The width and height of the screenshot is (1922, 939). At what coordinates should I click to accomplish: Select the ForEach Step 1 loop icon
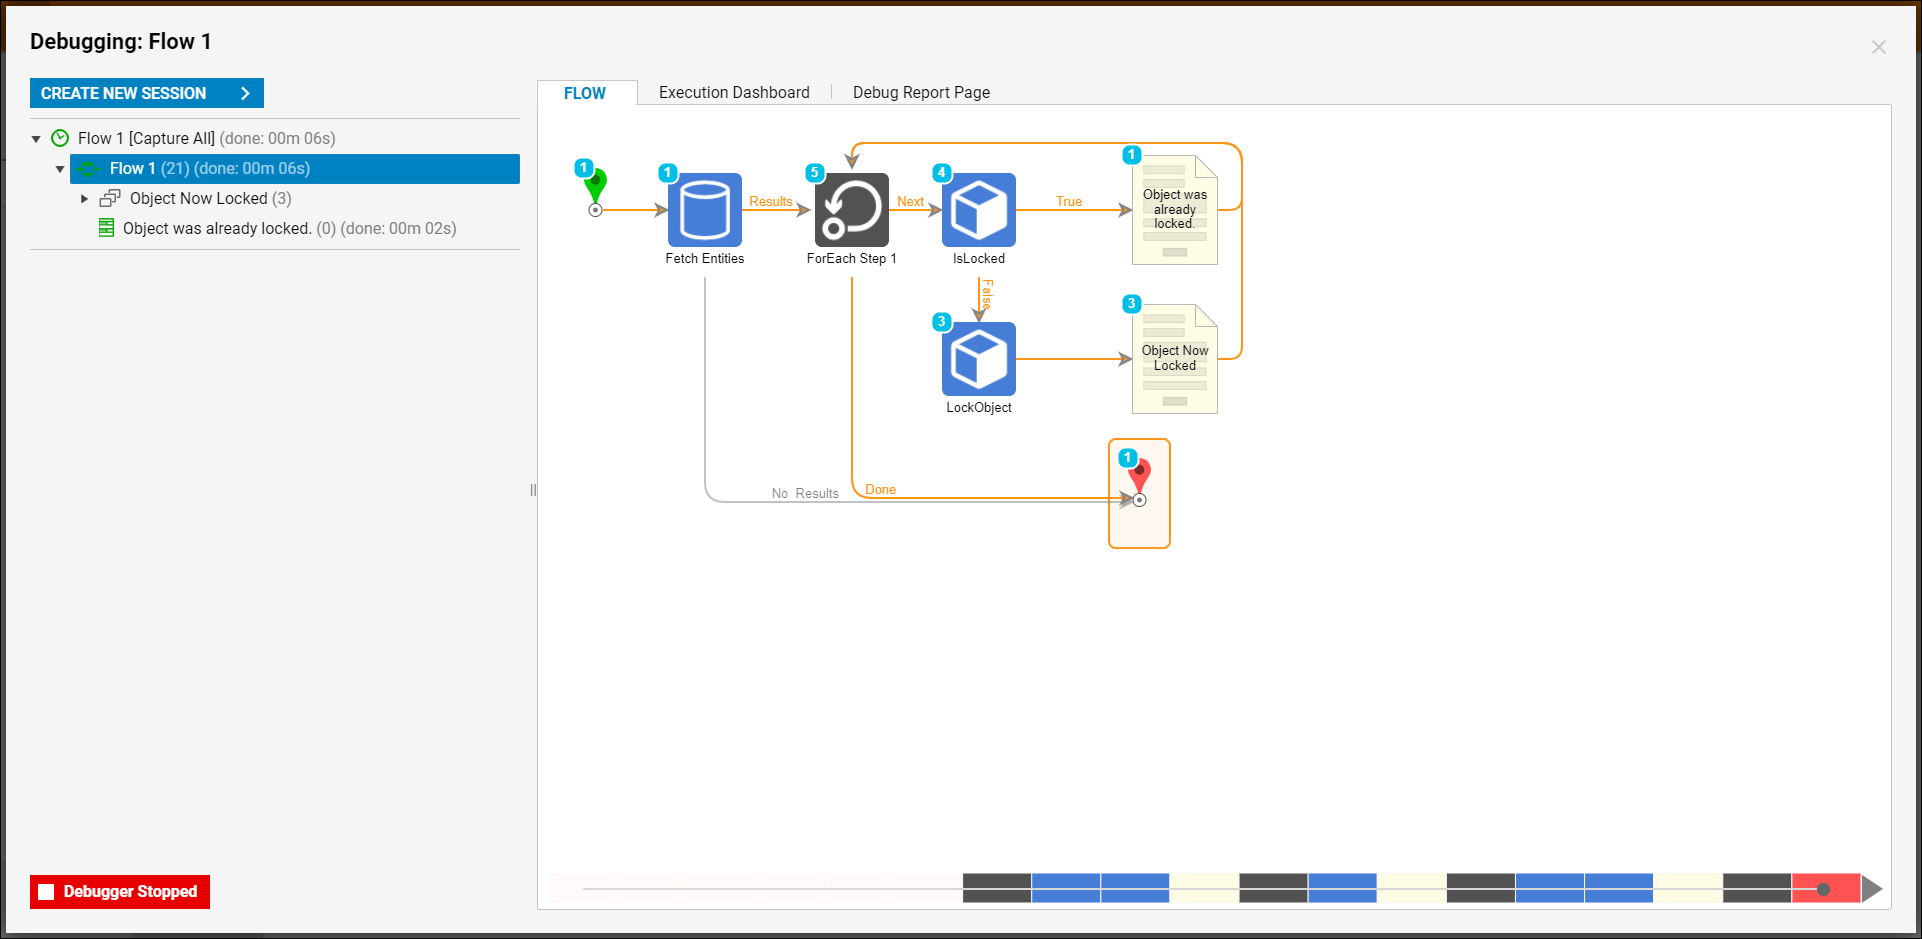852,210
